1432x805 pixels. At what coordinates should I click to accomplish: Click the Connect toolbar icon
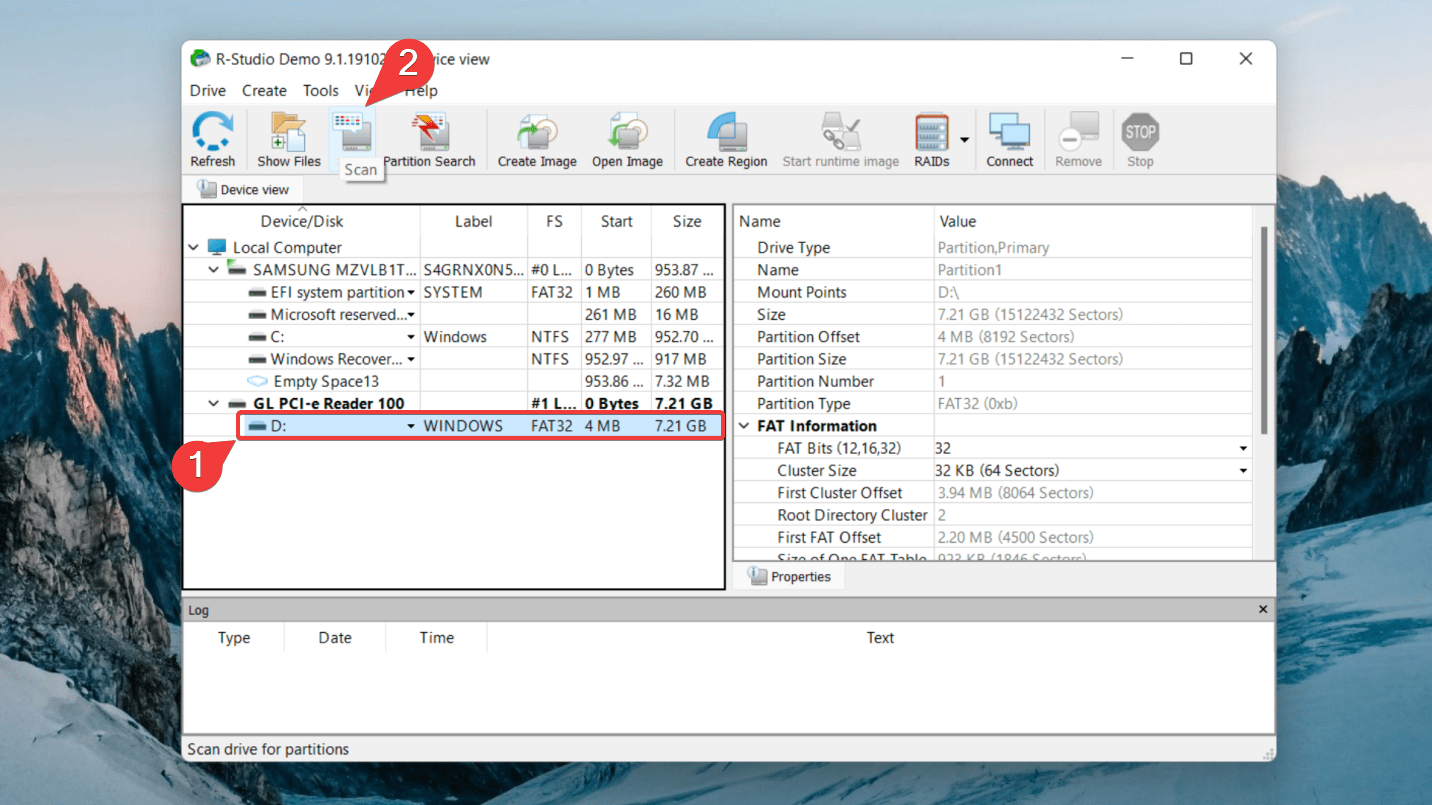[1010, 139]
